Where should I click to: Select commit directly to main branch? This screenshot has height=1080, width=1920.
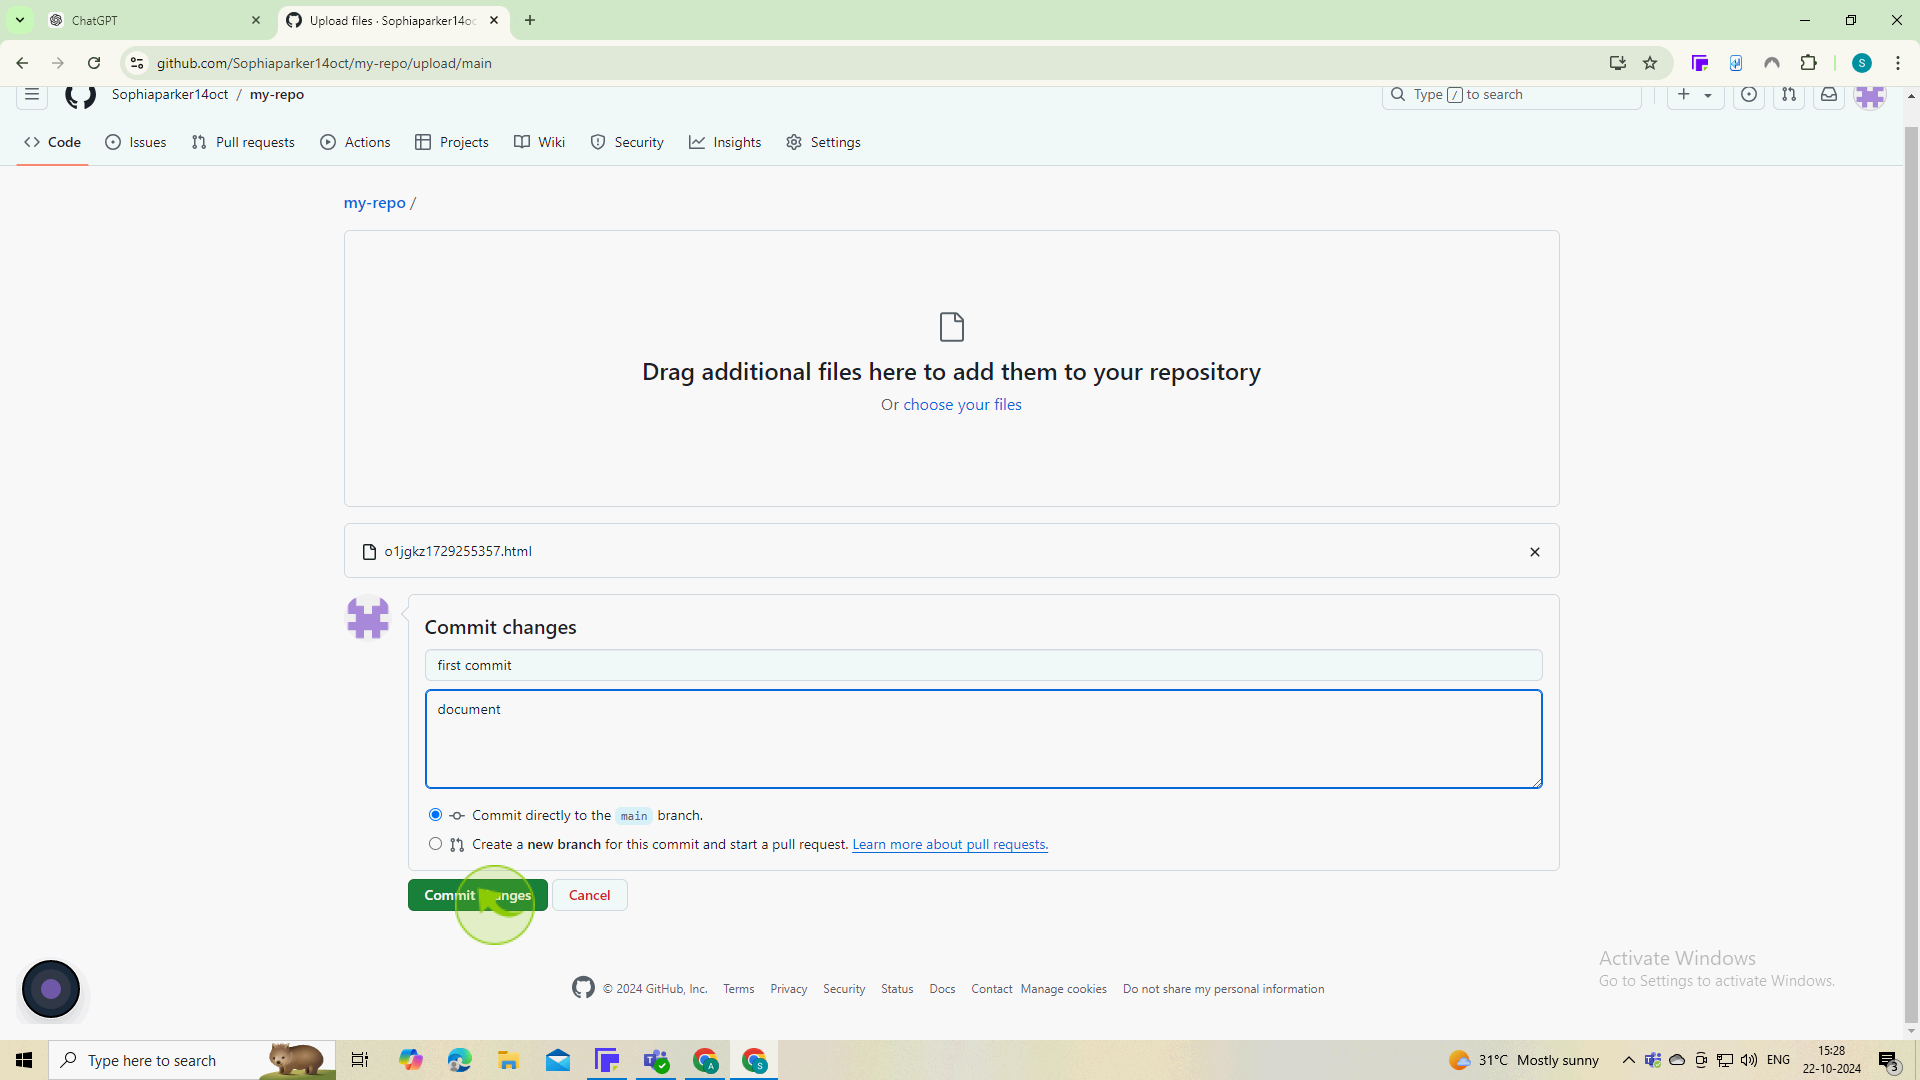[x=435, y=815]
